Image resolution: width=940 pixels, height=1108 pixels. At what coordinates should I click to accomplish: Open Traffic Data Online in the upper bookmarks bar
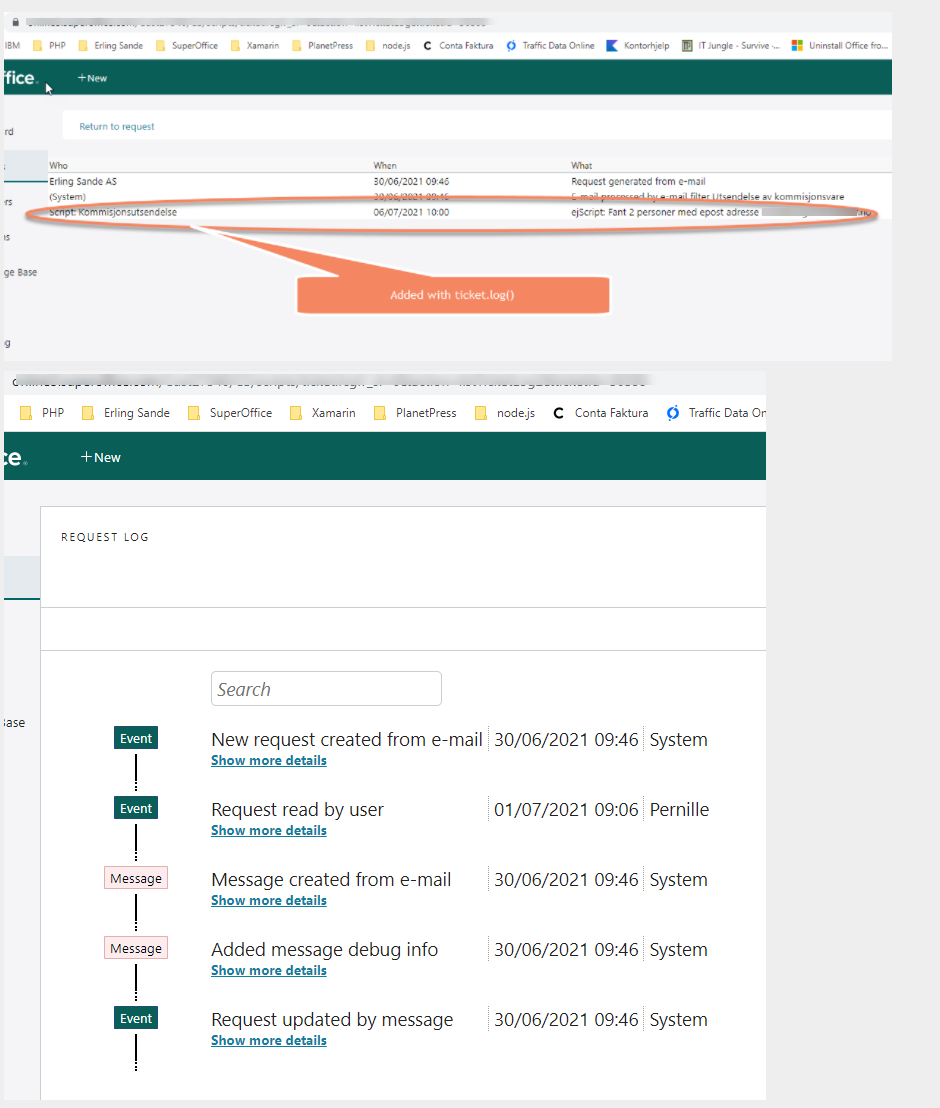click(x=550, y=45)
